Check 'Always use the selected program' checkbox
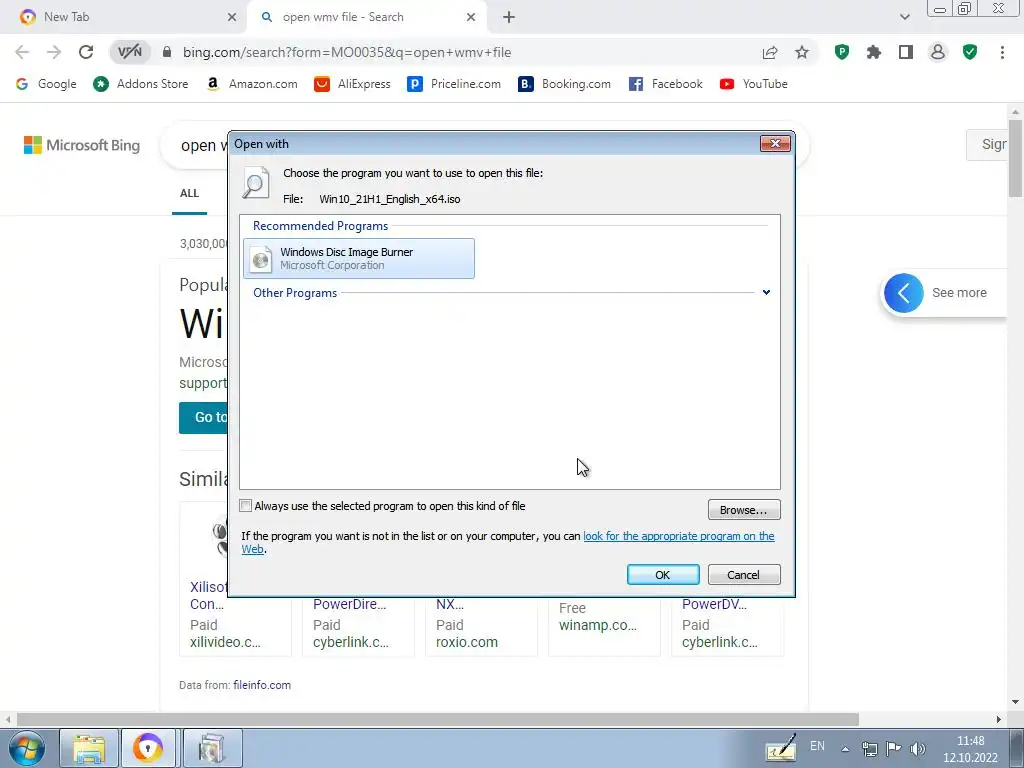The width and height of the screenshot is (1024, 768). tap(246, 505)
